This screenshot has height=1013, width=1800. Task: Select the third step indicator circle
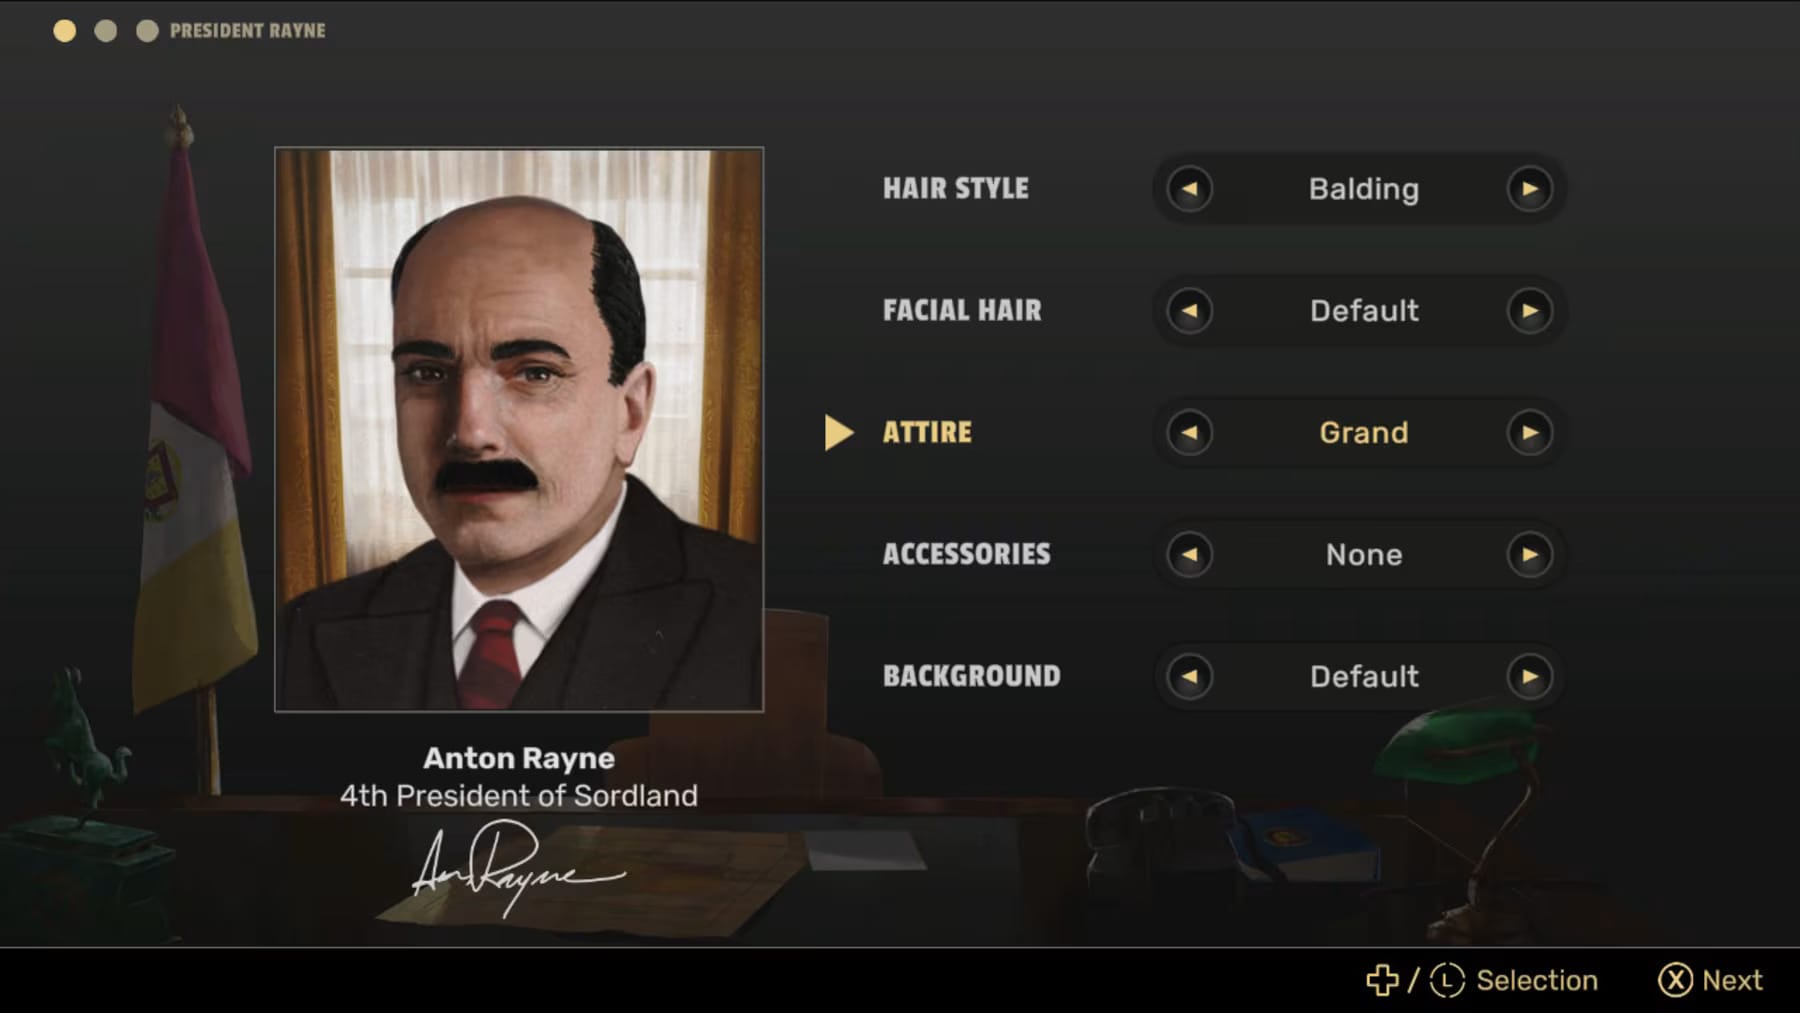pyautogui.click(x=144, y=31)
